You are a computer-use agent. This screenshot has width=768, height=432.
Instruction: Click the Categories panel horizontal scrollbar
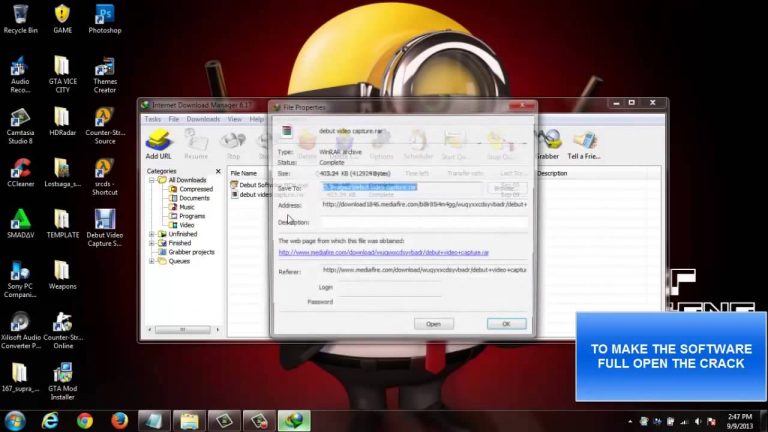coord(183,330)
